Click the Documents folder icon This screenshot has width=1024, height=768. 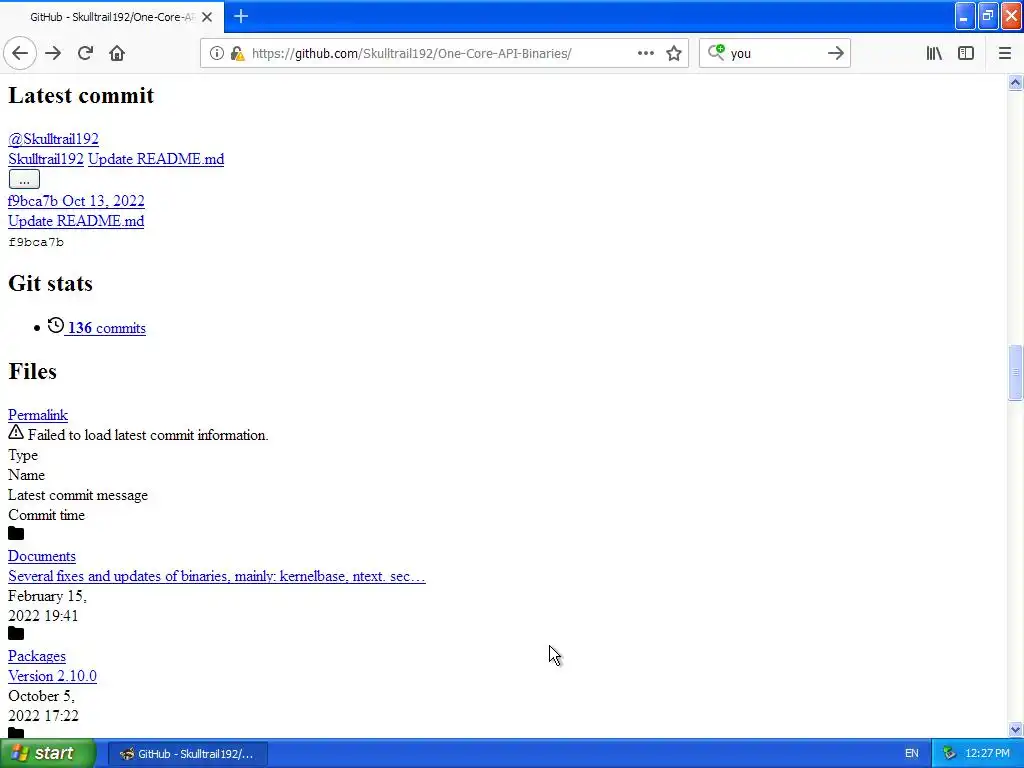coord(16,534)
